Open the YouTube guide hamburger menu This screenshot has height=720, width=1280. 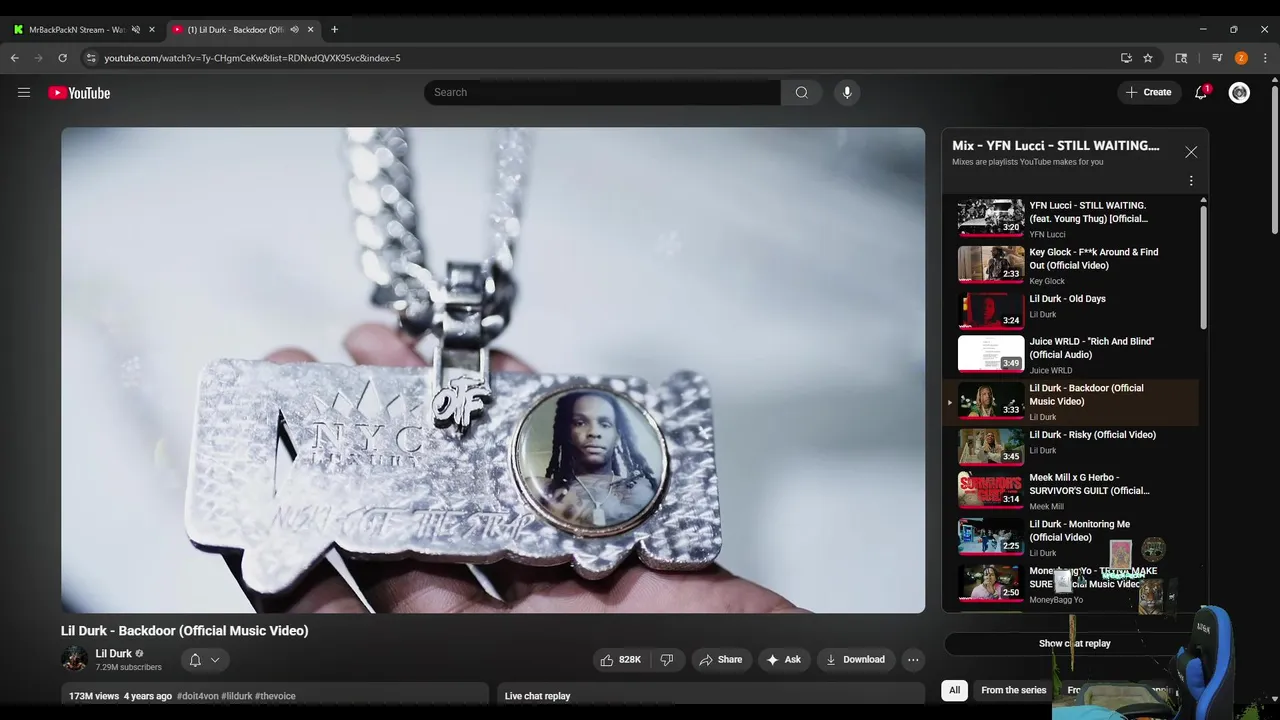[x=24, y=93]
